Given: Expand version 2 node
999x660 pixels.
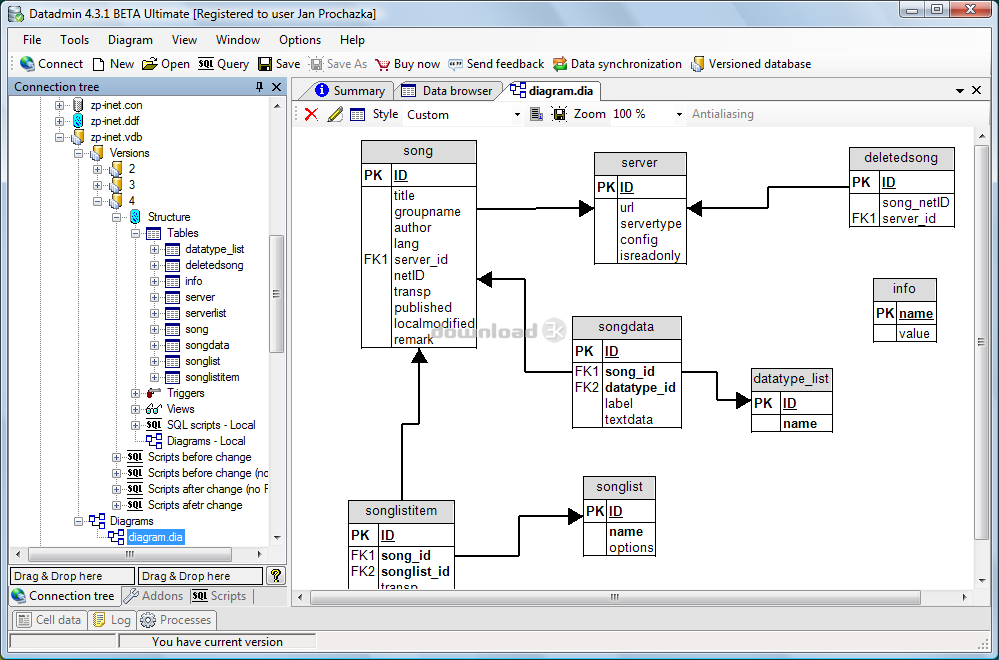Looking at the screenshot, I should [x=97, y=169].
